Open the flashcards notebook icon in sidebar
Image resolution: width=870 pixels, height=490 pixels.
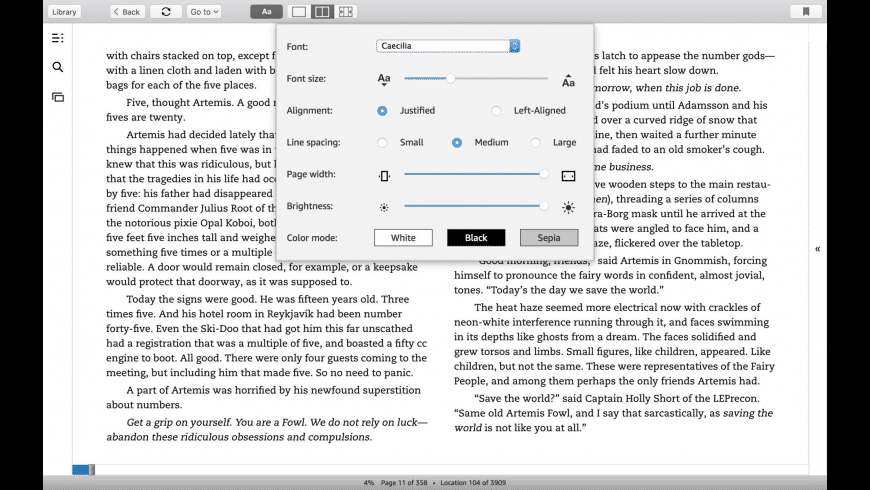point(58,97)
